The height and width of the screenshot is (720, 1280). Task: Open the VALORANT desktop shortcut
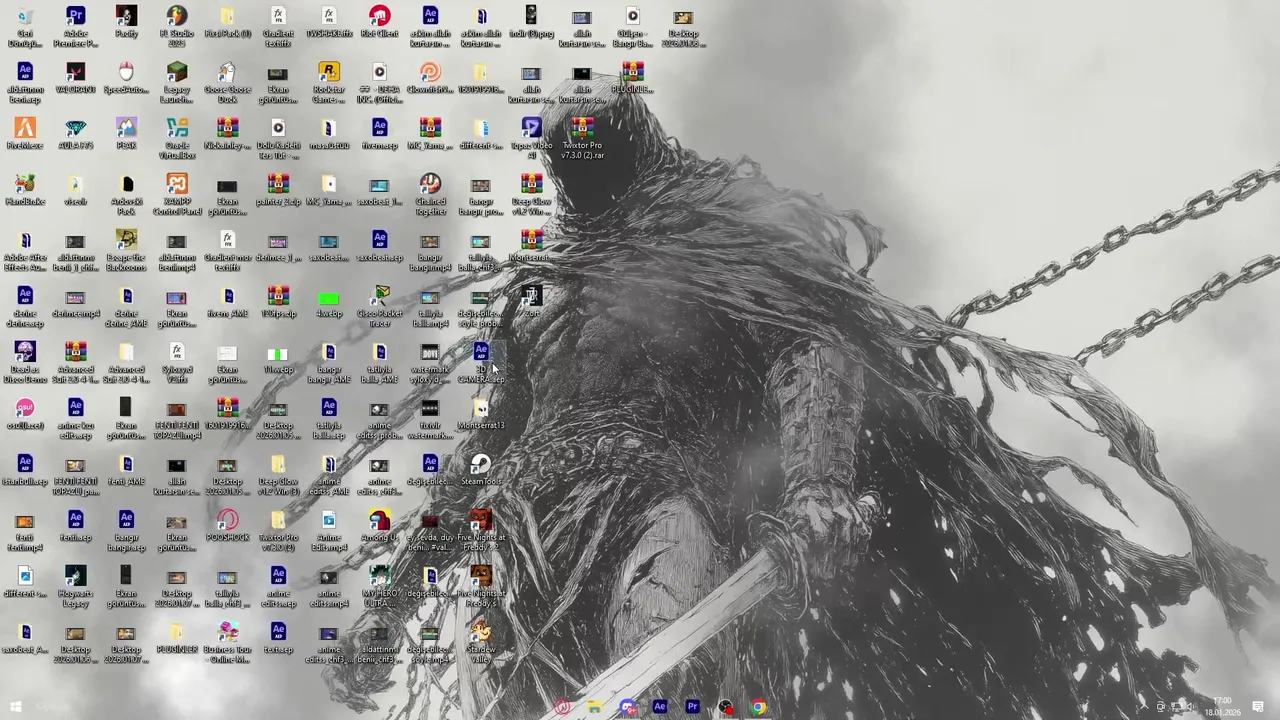pyautogui.click(x=75, y=79)
